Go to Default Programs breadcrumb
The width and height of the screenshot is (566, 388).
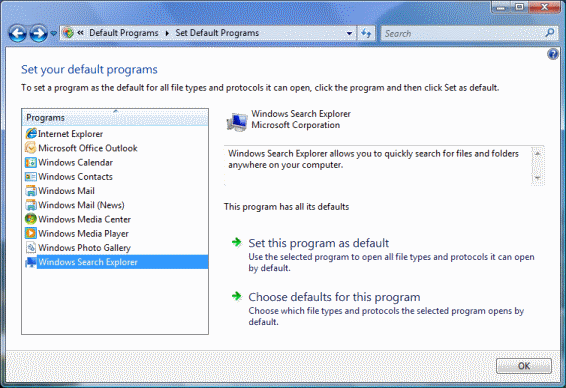click(x=123, y=33)
